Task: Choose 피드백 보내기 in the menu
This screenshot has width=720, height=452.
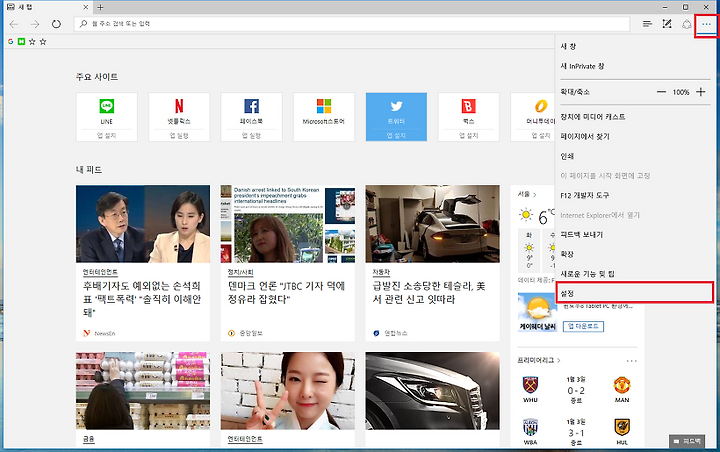Action: 636,234
